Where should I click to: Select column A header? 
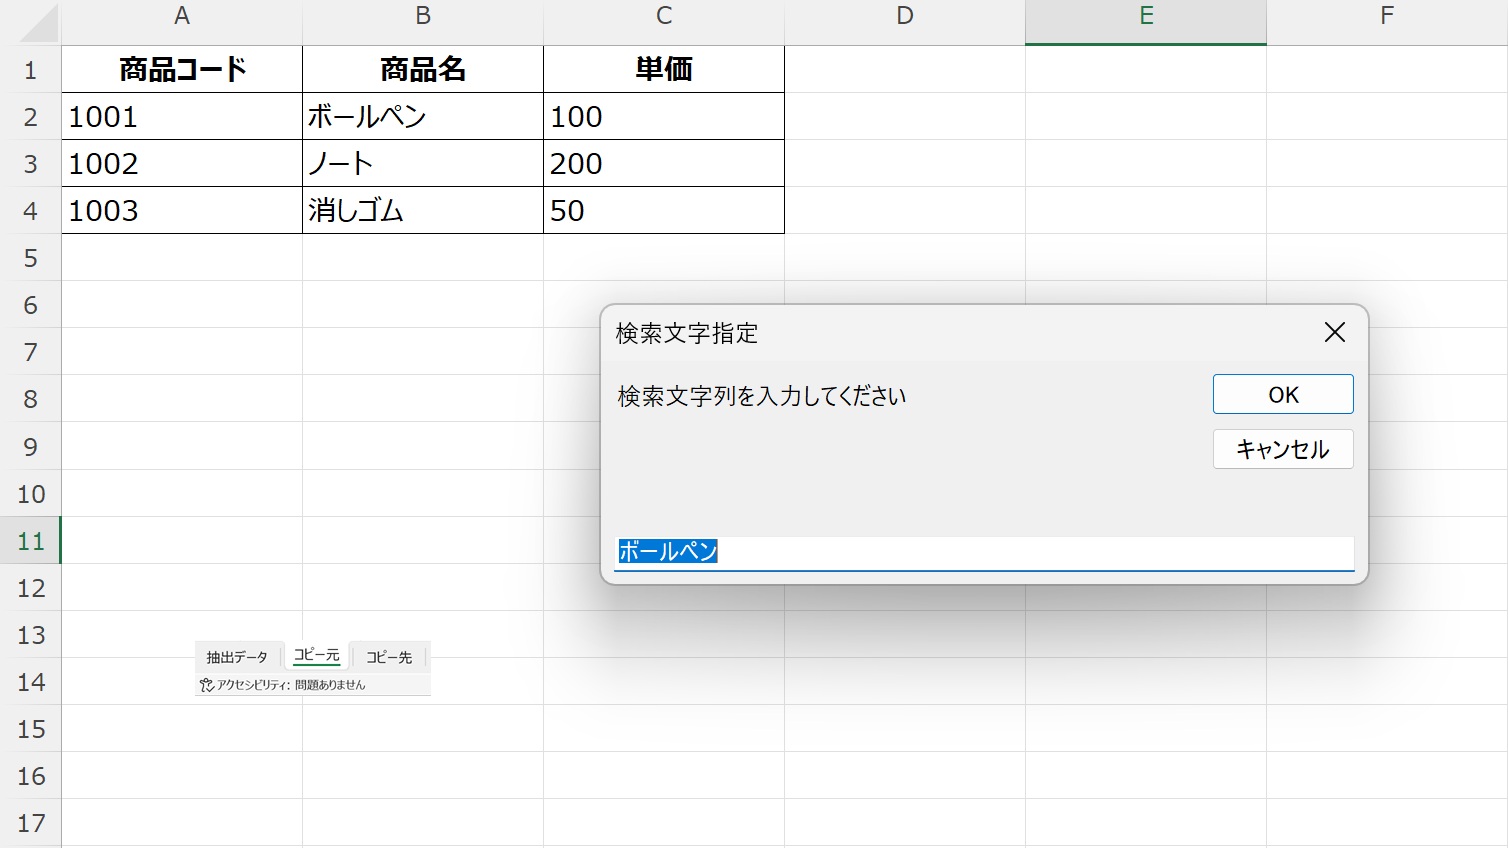[181, 16]
